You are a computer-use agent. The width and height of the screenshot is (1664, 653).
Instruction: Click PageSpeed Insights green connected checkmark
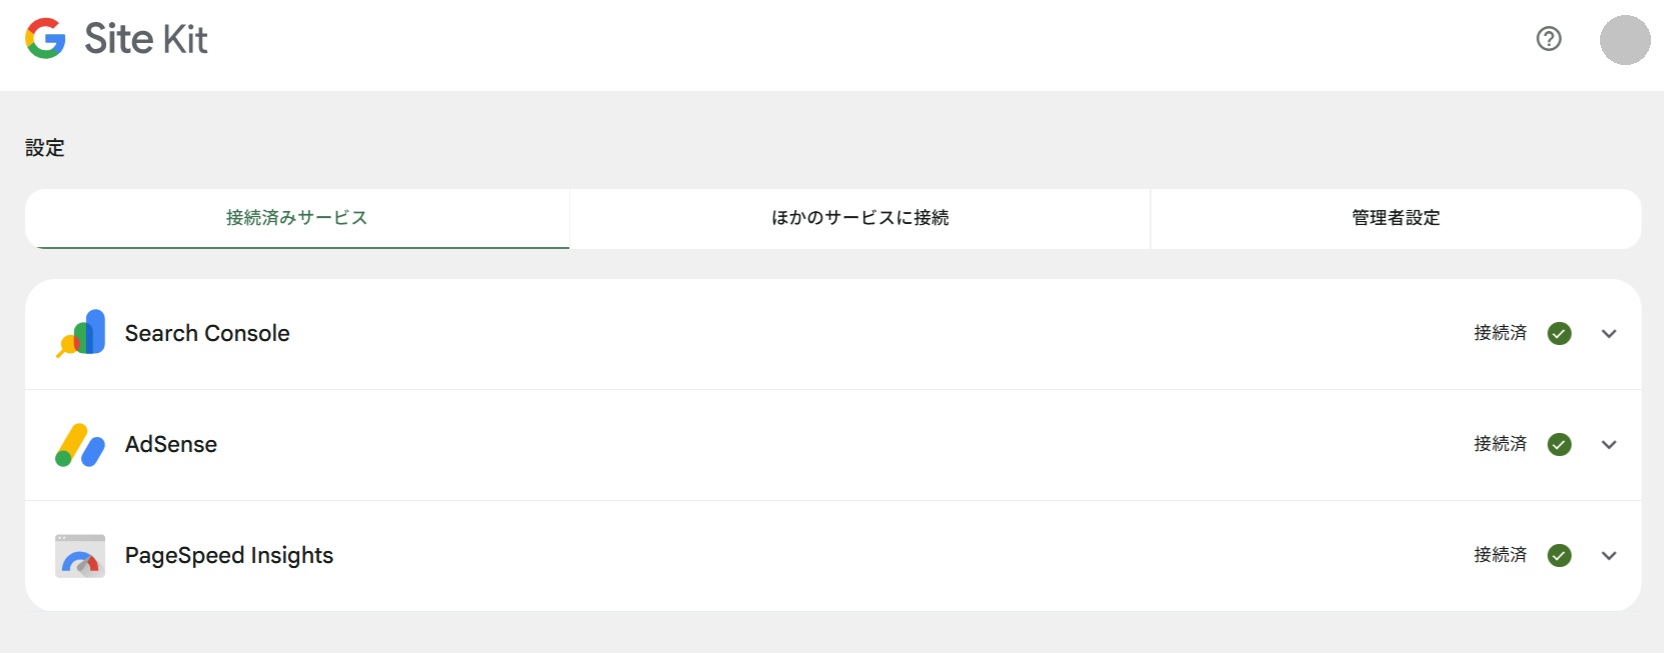tap(1559, 556)
